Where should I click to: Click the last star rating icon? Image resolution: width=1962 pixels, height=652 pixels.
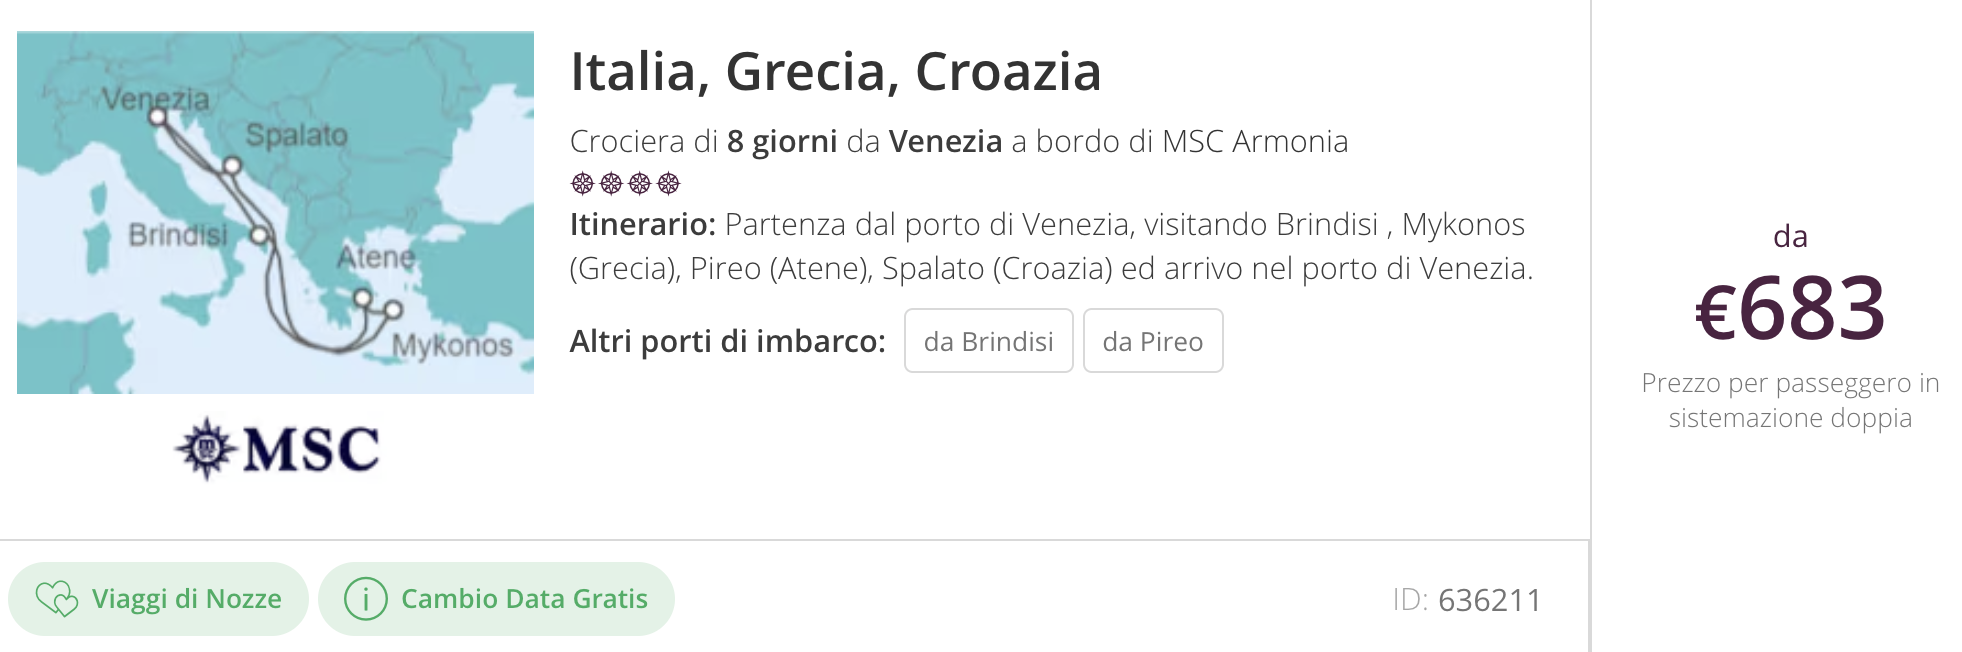click(669, 183)
